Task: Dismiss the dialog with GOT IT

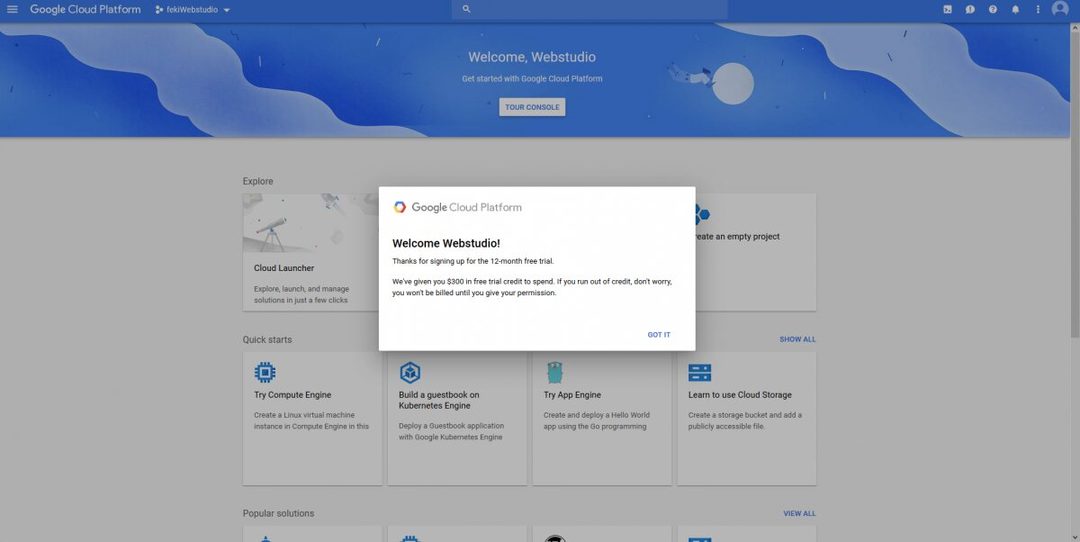Action: 658,335
